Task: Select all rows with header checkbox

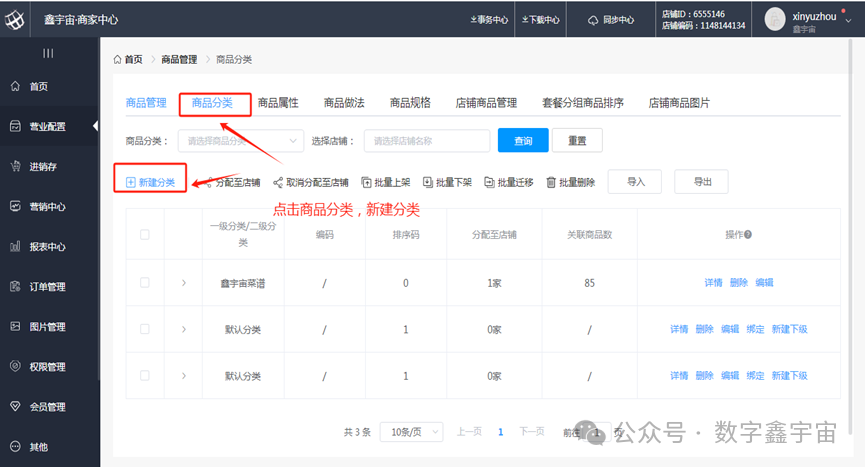Action: coord(145,235)
